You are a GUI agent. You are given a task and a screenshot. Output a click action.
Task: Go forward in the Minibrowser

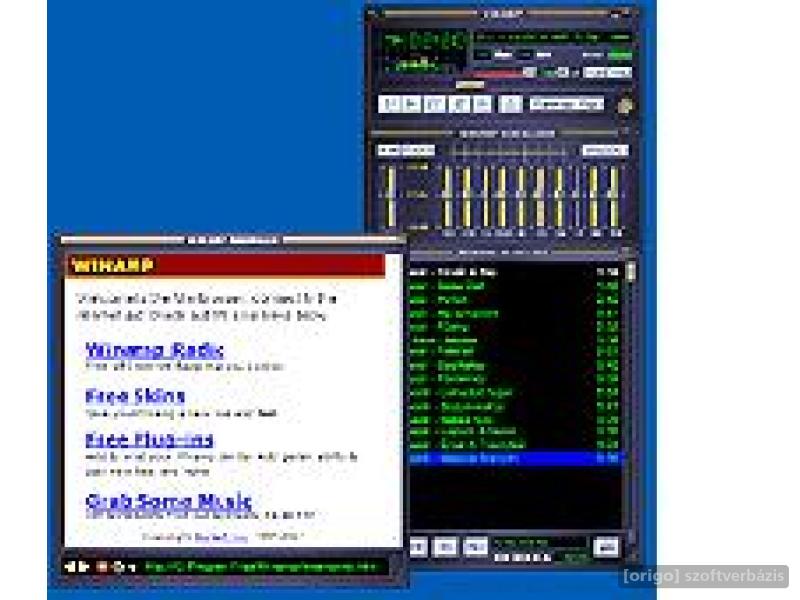(x=83, y=566)
